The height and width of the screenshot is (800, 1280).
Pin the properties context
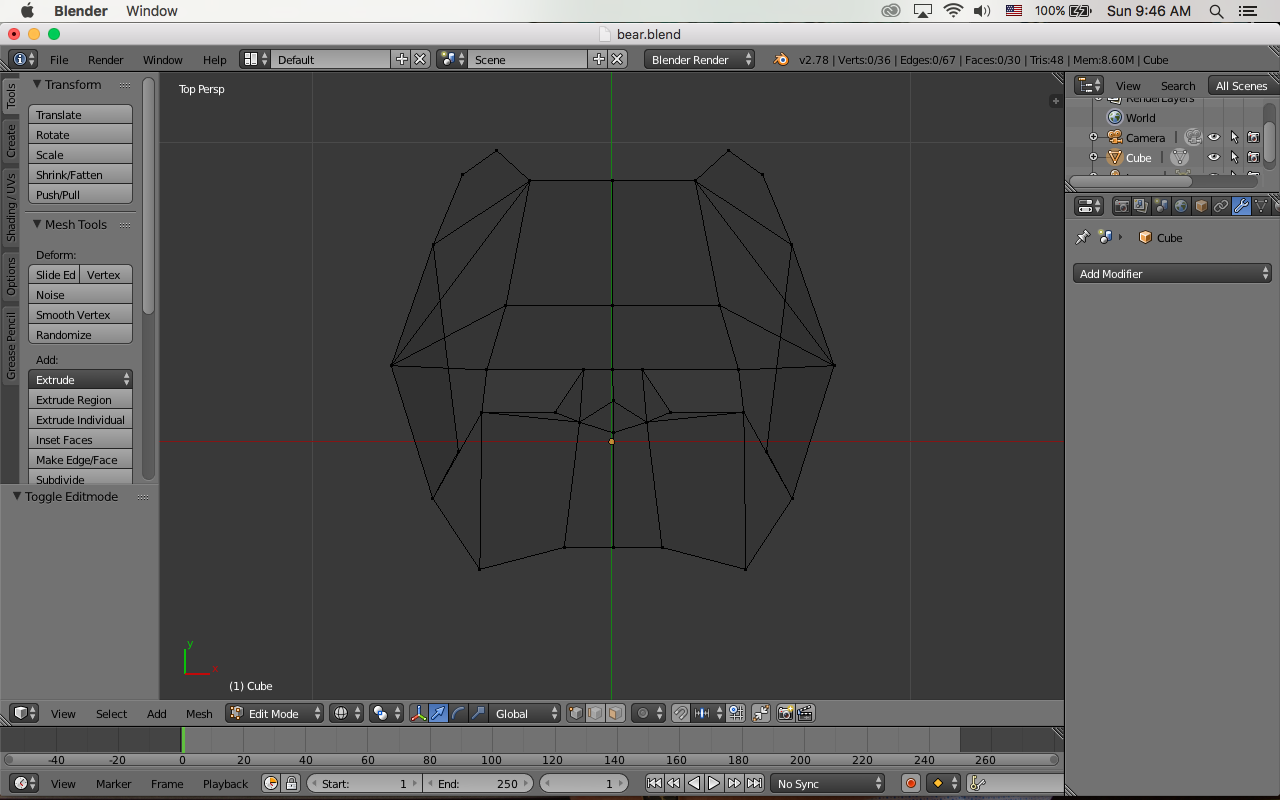1082,237
